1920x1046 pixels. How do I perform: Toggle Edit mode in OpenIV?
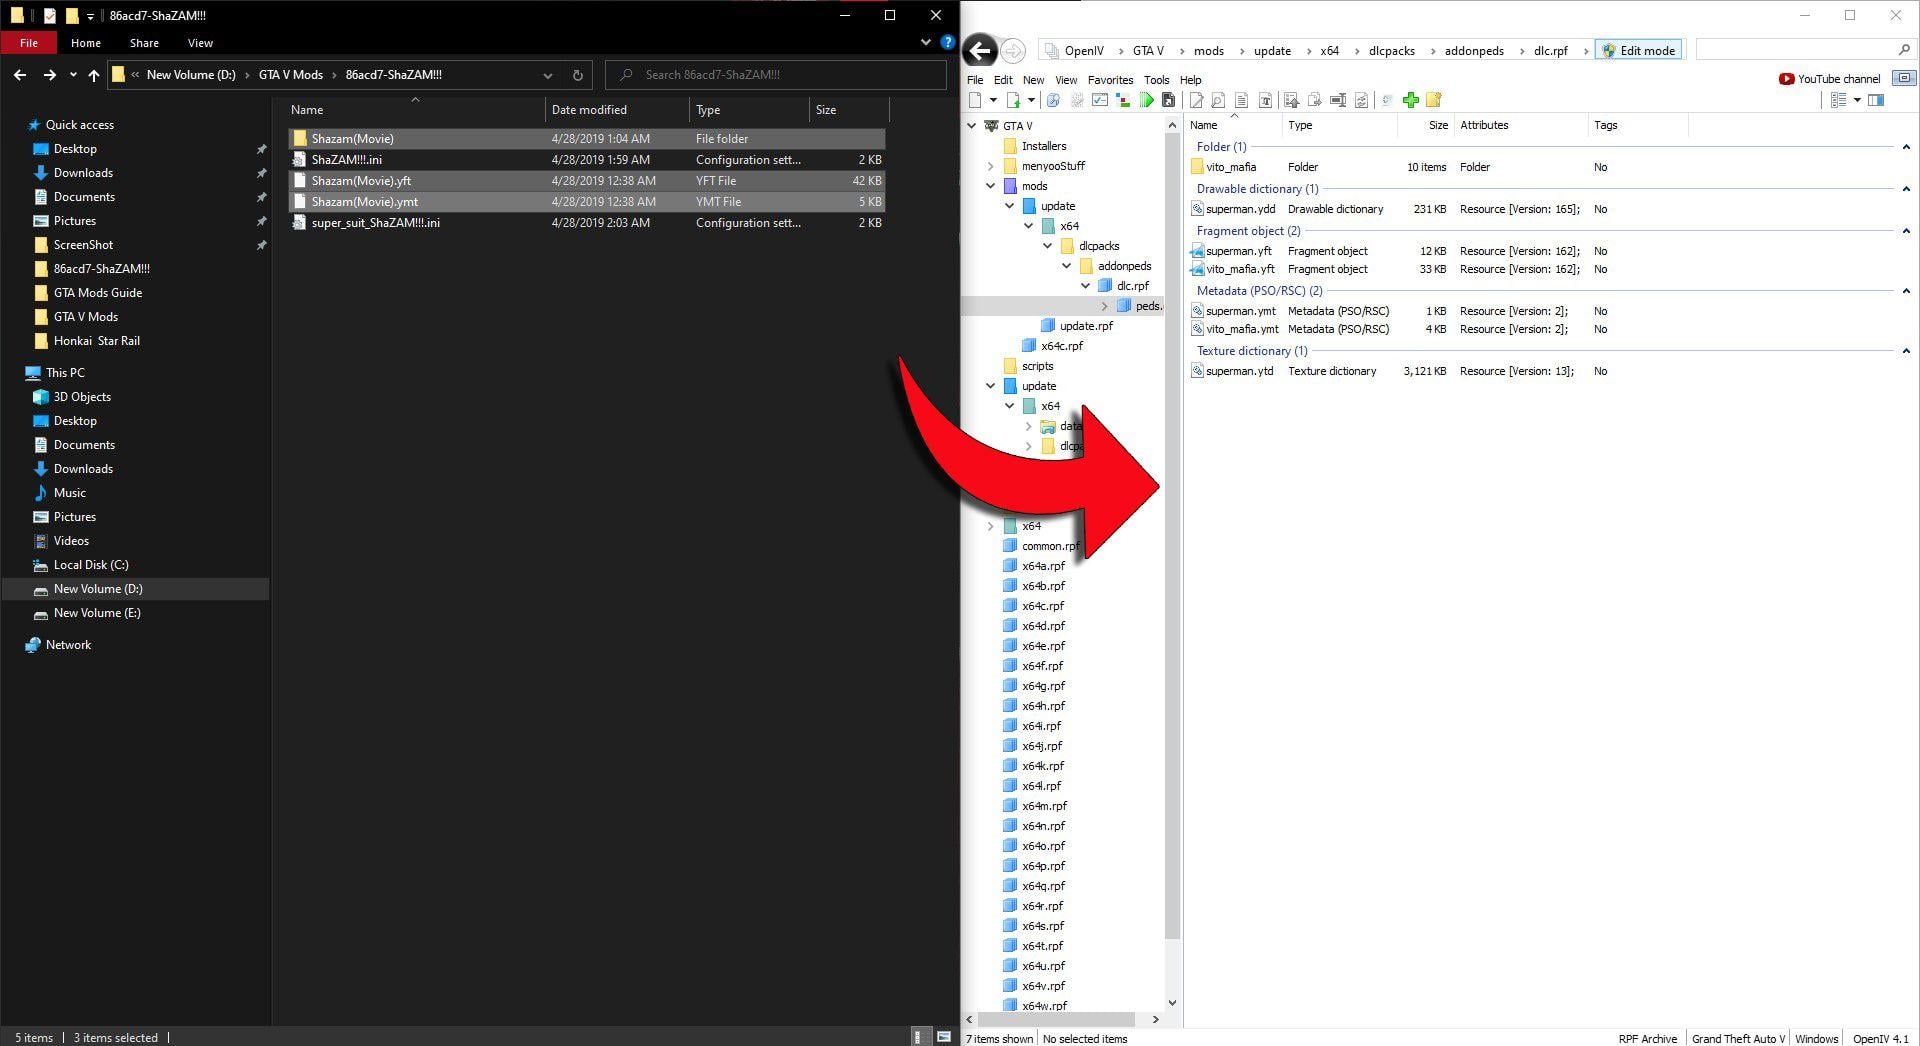point(1638,51)
